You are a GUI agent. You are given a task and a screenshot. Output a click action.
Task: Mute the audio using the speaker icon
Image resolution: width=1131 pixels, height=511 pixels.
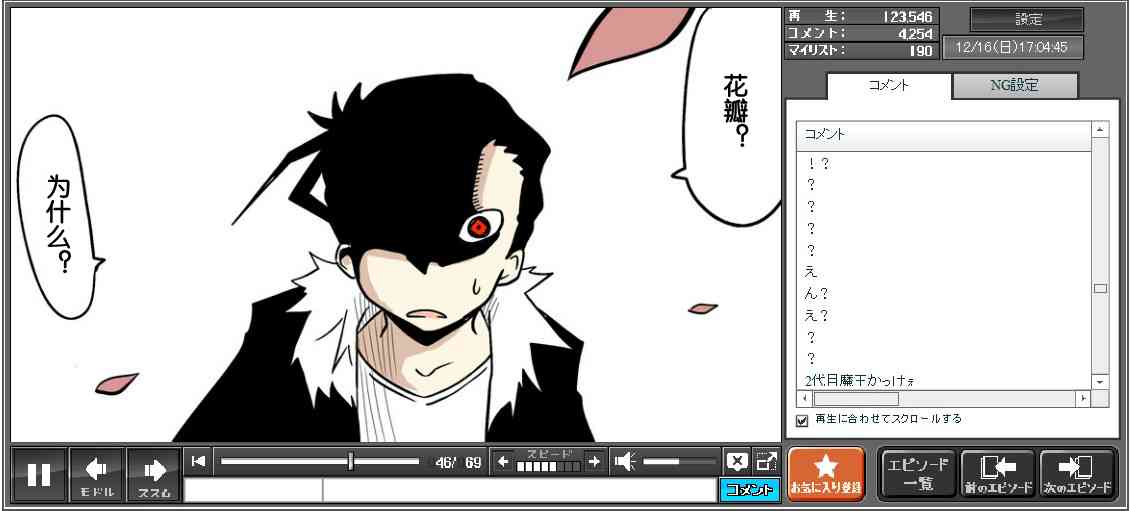(625, 461)
